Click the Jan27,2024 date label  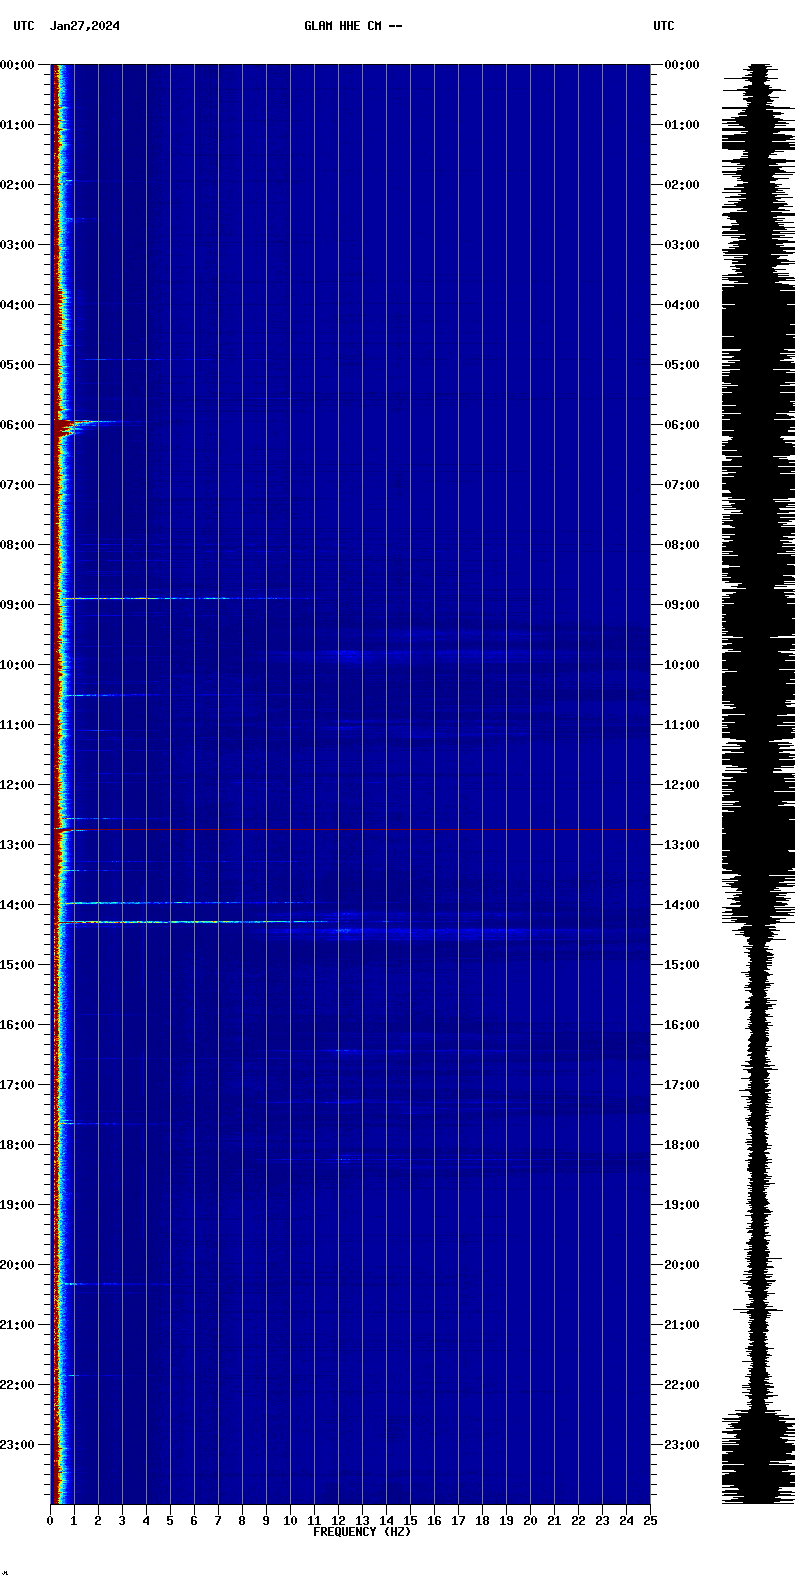tap(85, 26)
